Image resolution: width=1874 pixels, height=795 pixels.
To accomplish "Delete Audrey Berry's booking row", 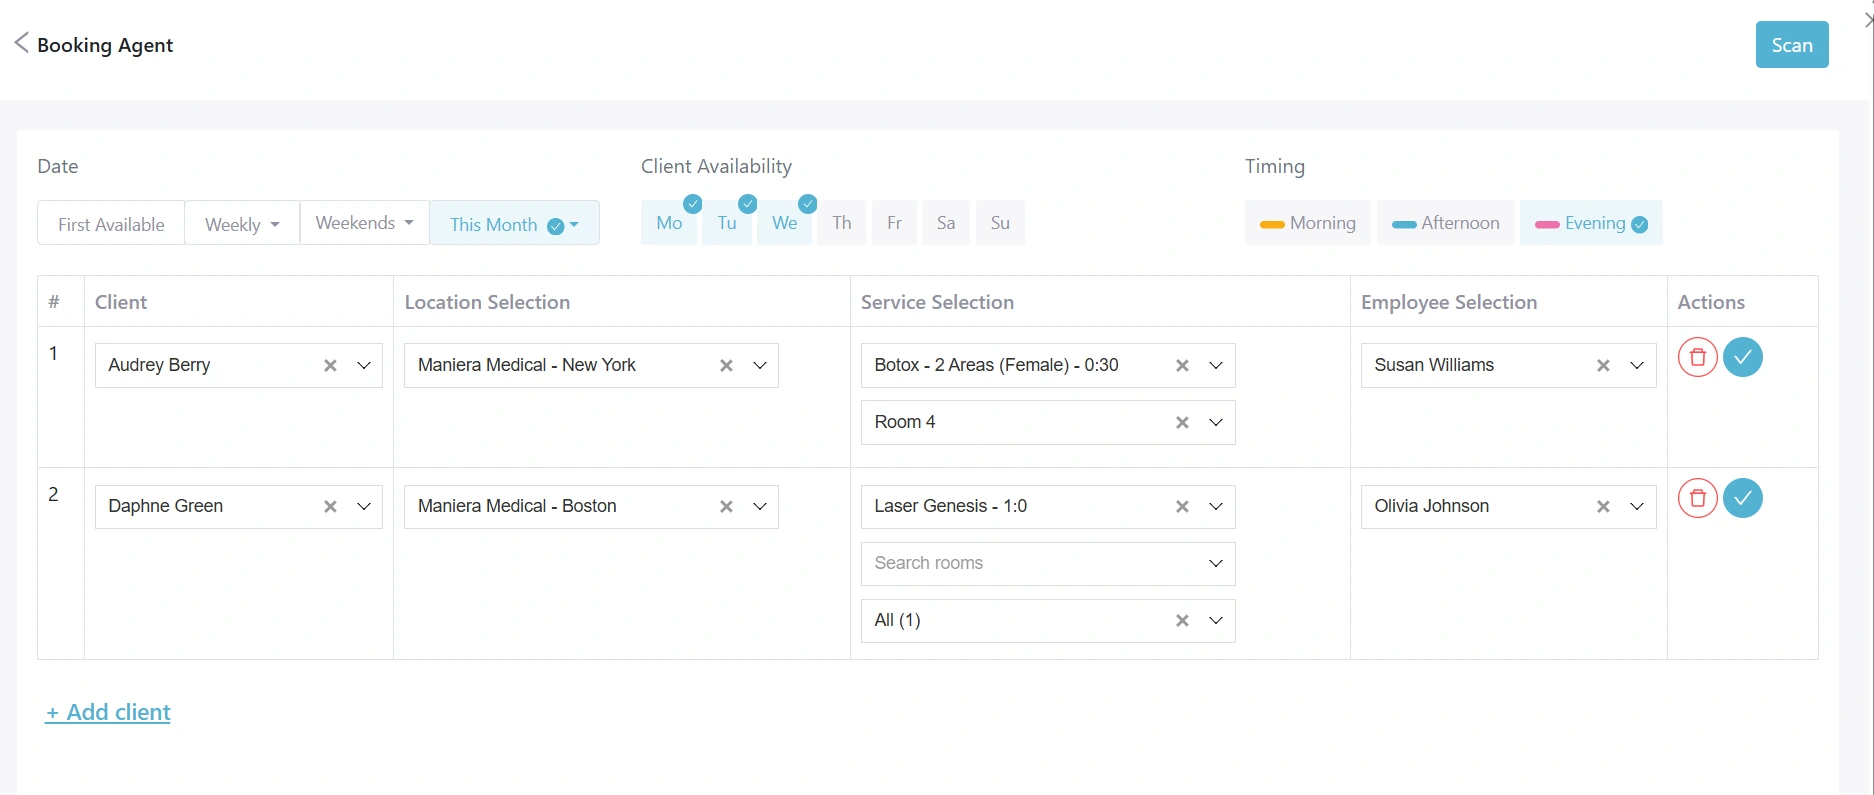I will tap(1697, 357).
